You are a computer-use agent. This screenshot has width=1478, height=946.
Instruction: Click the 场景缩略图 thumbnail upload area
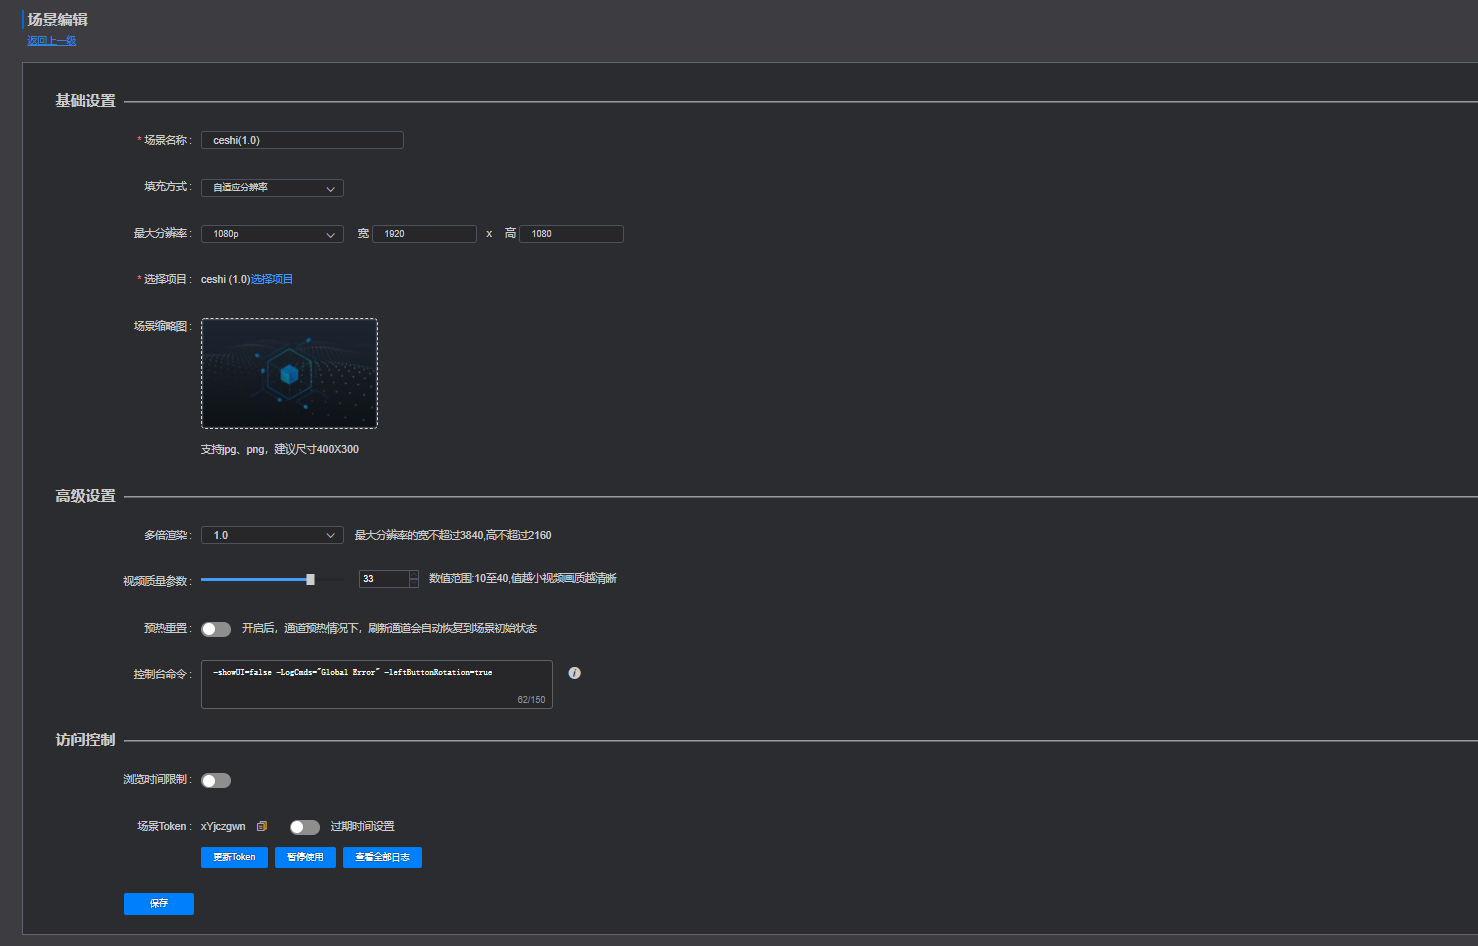(x=289, y=373)
